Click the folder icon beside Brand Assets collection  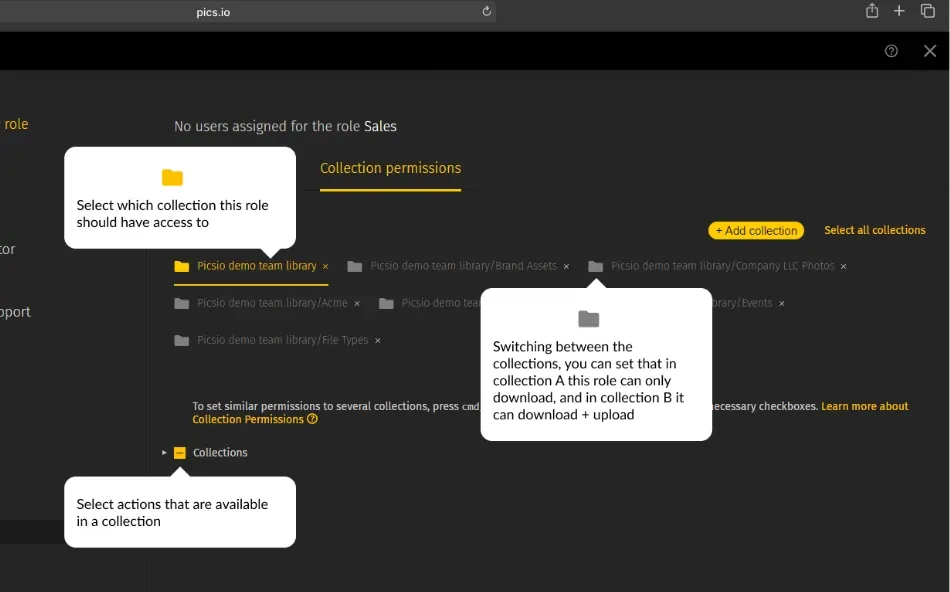point(354,267)
